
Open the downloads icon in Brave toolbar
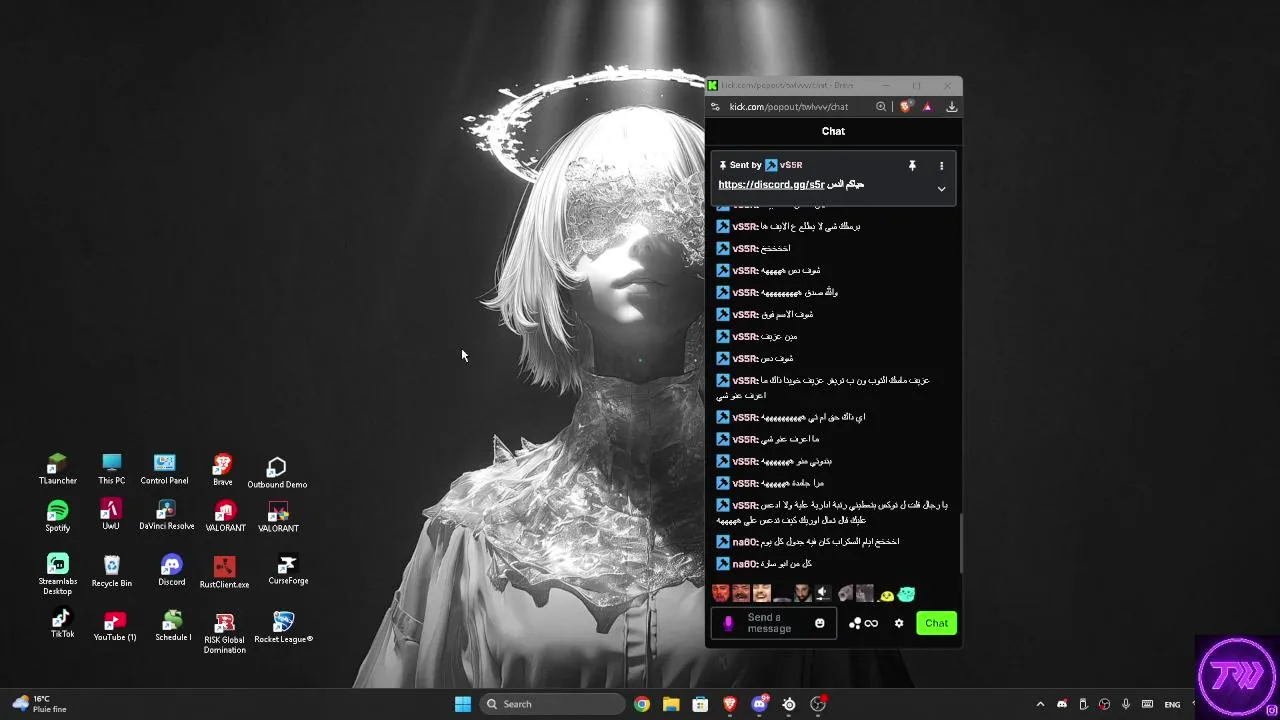[952, 107]
